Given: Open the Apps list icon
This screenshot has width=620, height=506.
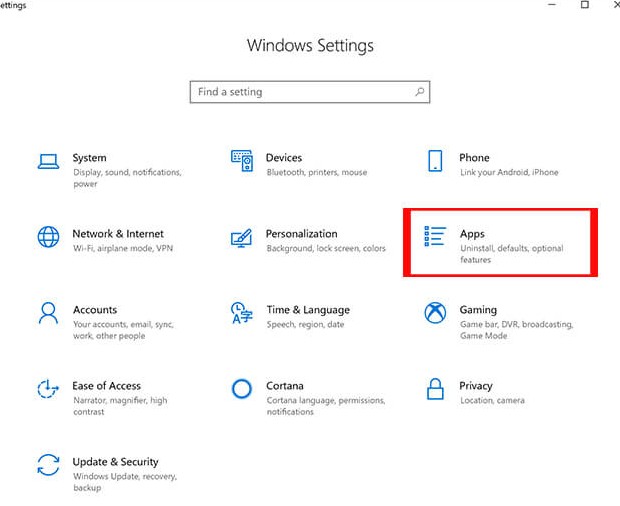Looking at the screenshot, I should click(435, 236).
